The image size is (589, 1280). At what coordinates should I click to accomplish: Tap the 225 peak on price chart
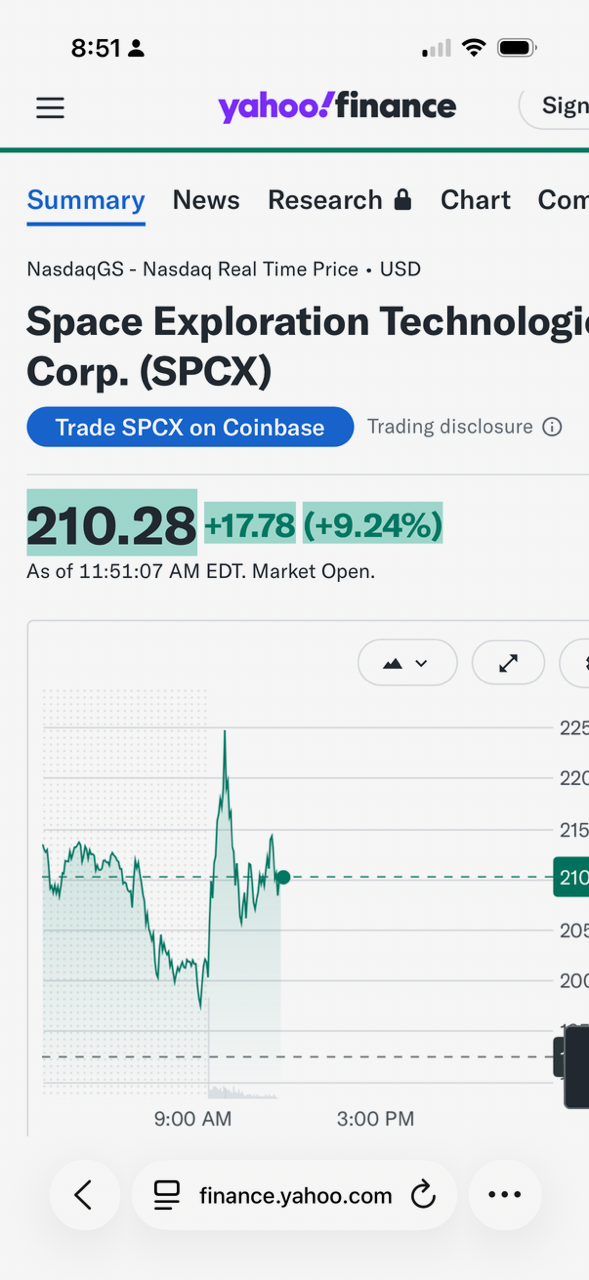coord(224,733)
